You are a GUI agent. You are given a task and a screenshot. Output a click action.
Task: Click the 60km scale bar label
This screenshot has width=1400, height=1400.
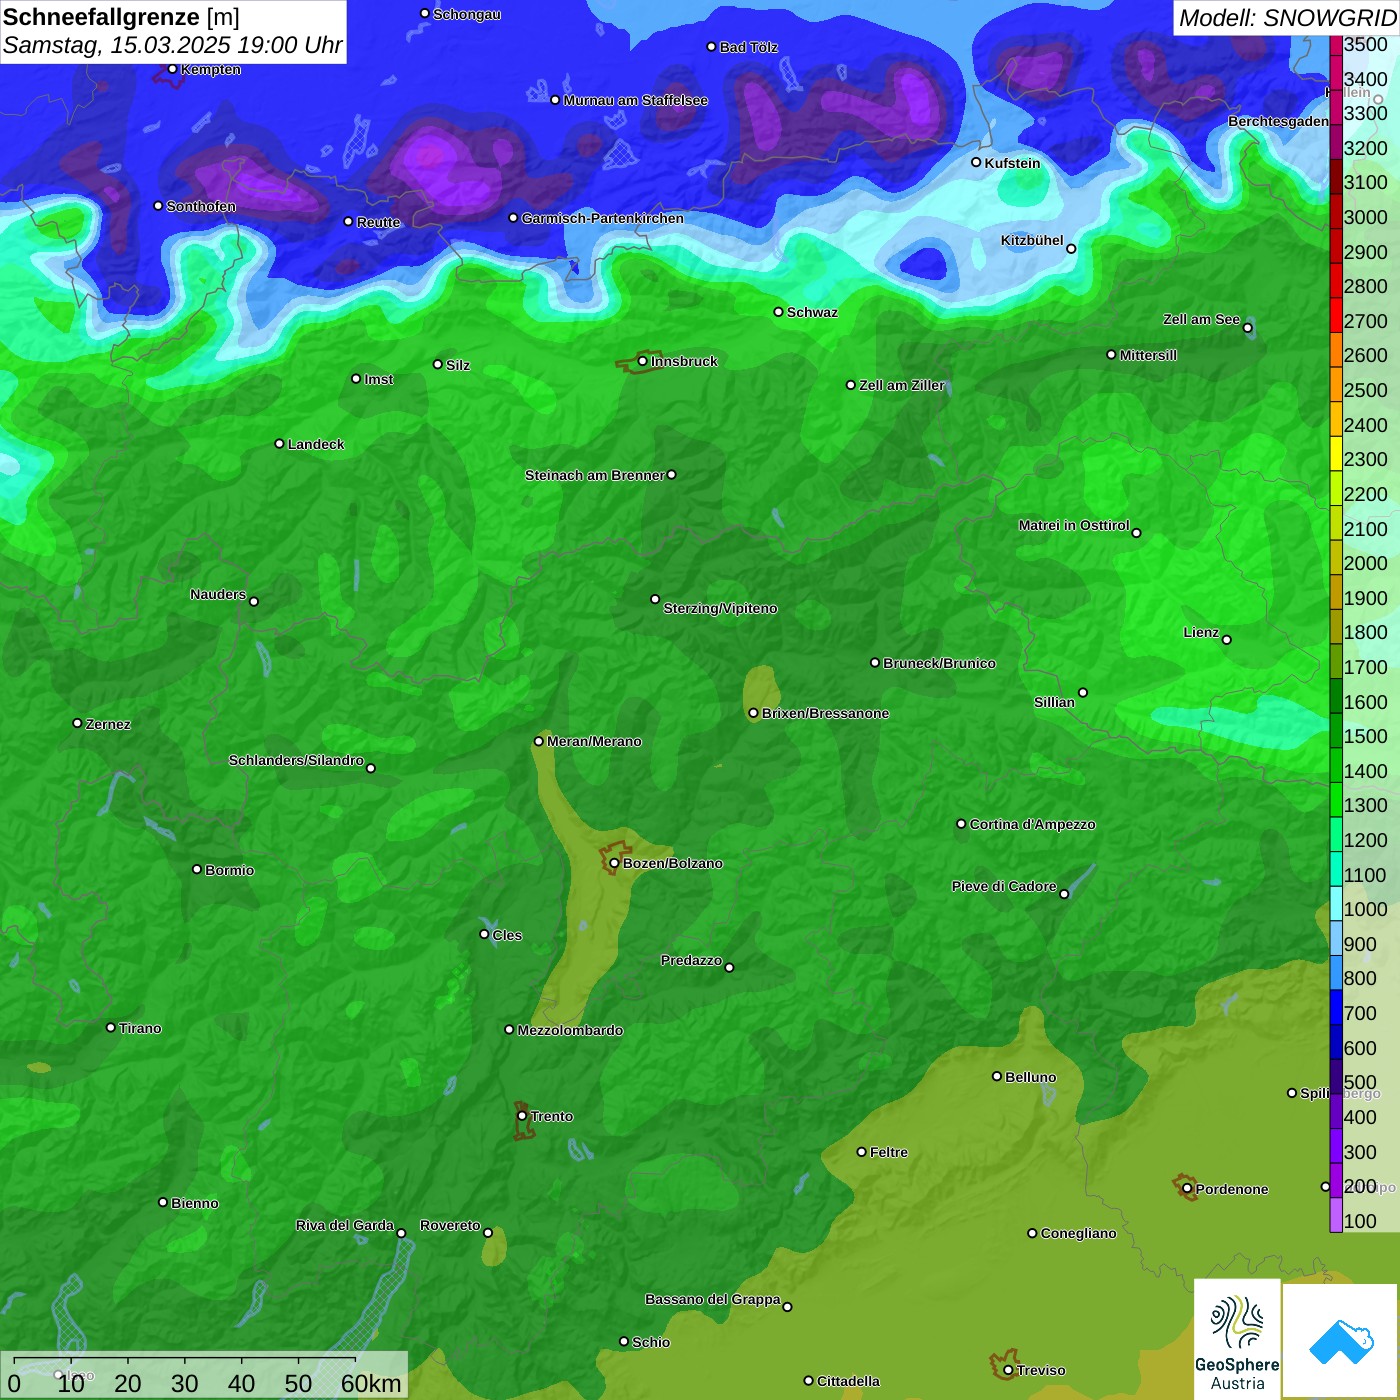click(371, 1383)
